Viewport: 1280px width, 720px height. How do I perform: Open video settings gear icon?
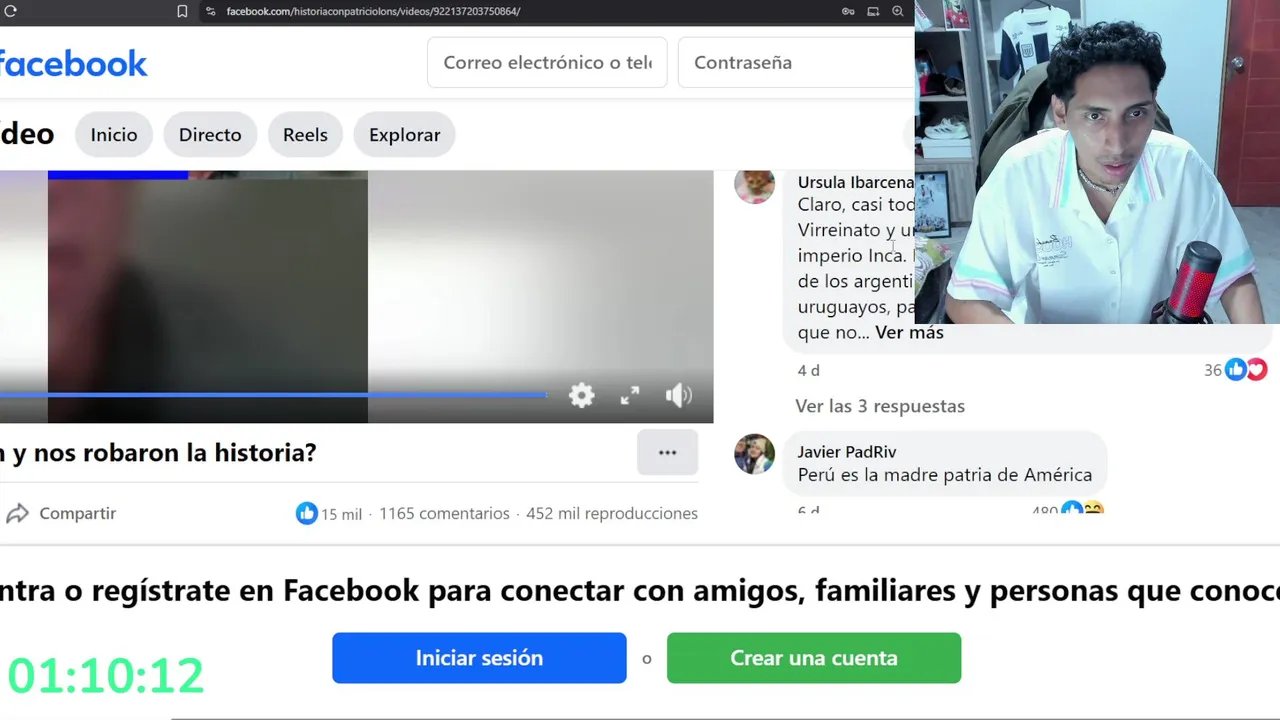point(581,395)
